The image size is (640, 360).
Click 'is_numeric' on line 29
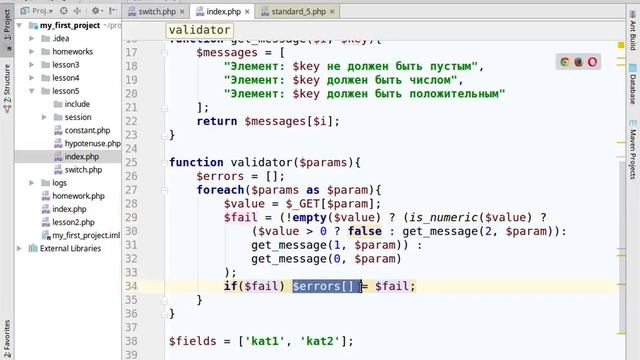click(444, 217)
